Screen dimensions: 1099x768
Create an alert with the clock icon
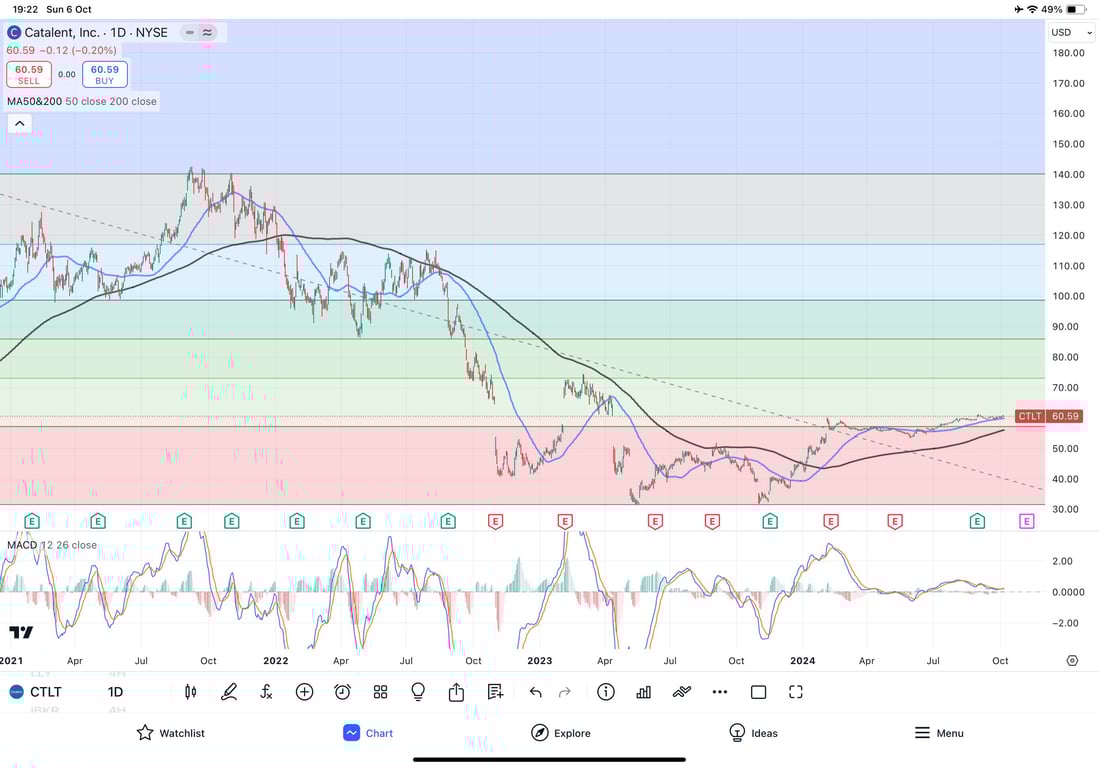(342, 692)
